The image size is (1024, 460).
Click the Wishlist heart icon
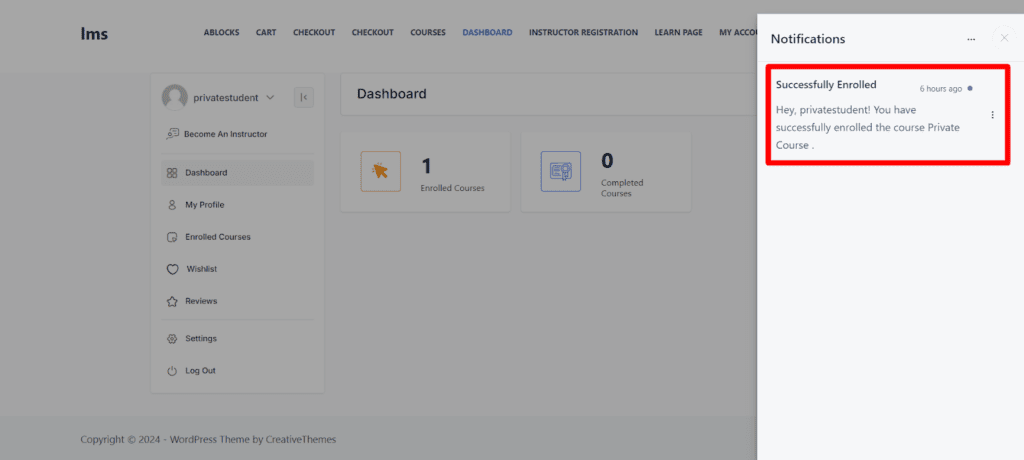[x=172, y=269]
